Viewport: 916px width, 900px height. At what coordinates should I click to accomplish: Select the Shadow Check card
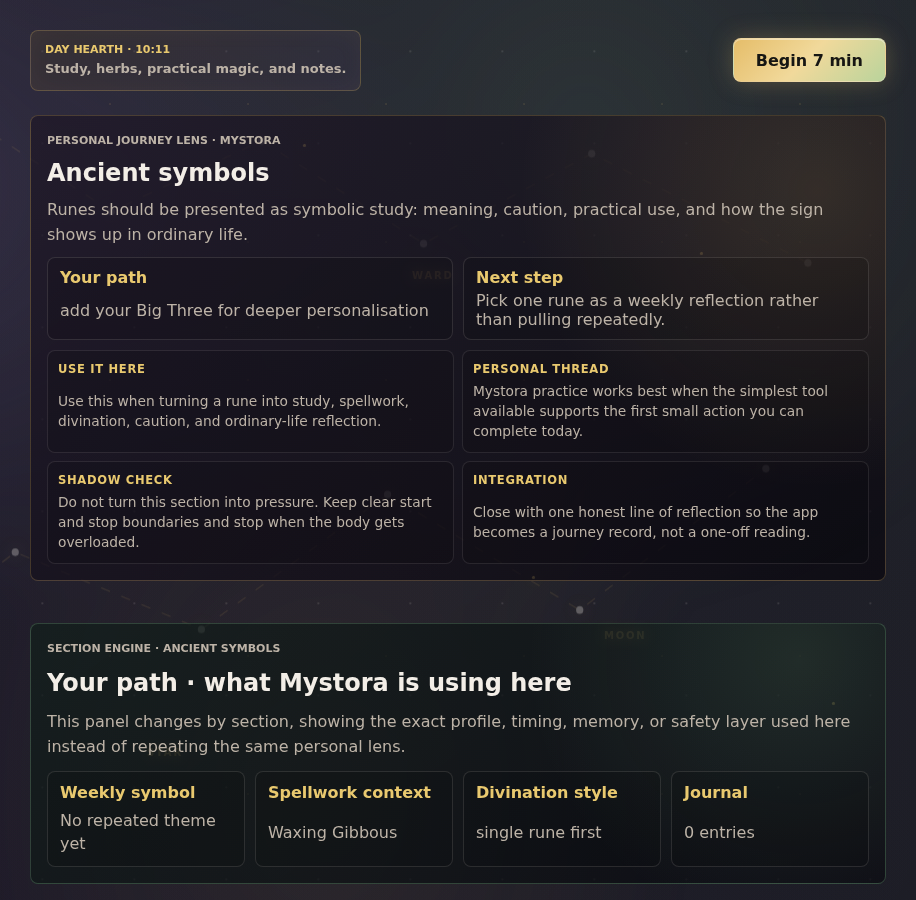point(250,512)
